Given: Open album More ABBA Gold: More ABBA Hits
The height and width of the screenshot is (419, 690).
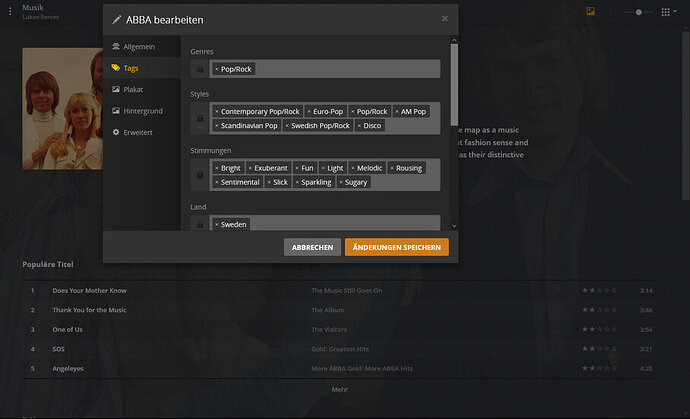Looking at the screenshot, I should point(362,368).
